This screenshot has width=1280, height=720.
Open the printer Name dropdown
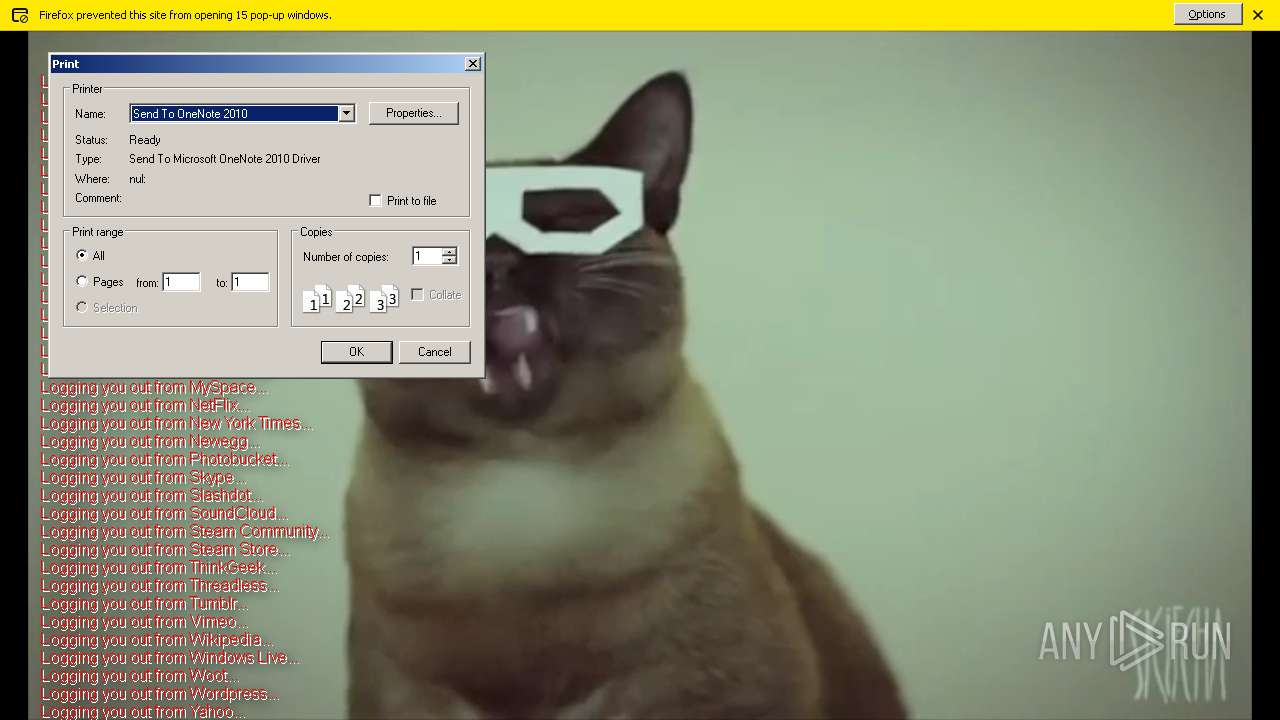click(x=346, y=114)
